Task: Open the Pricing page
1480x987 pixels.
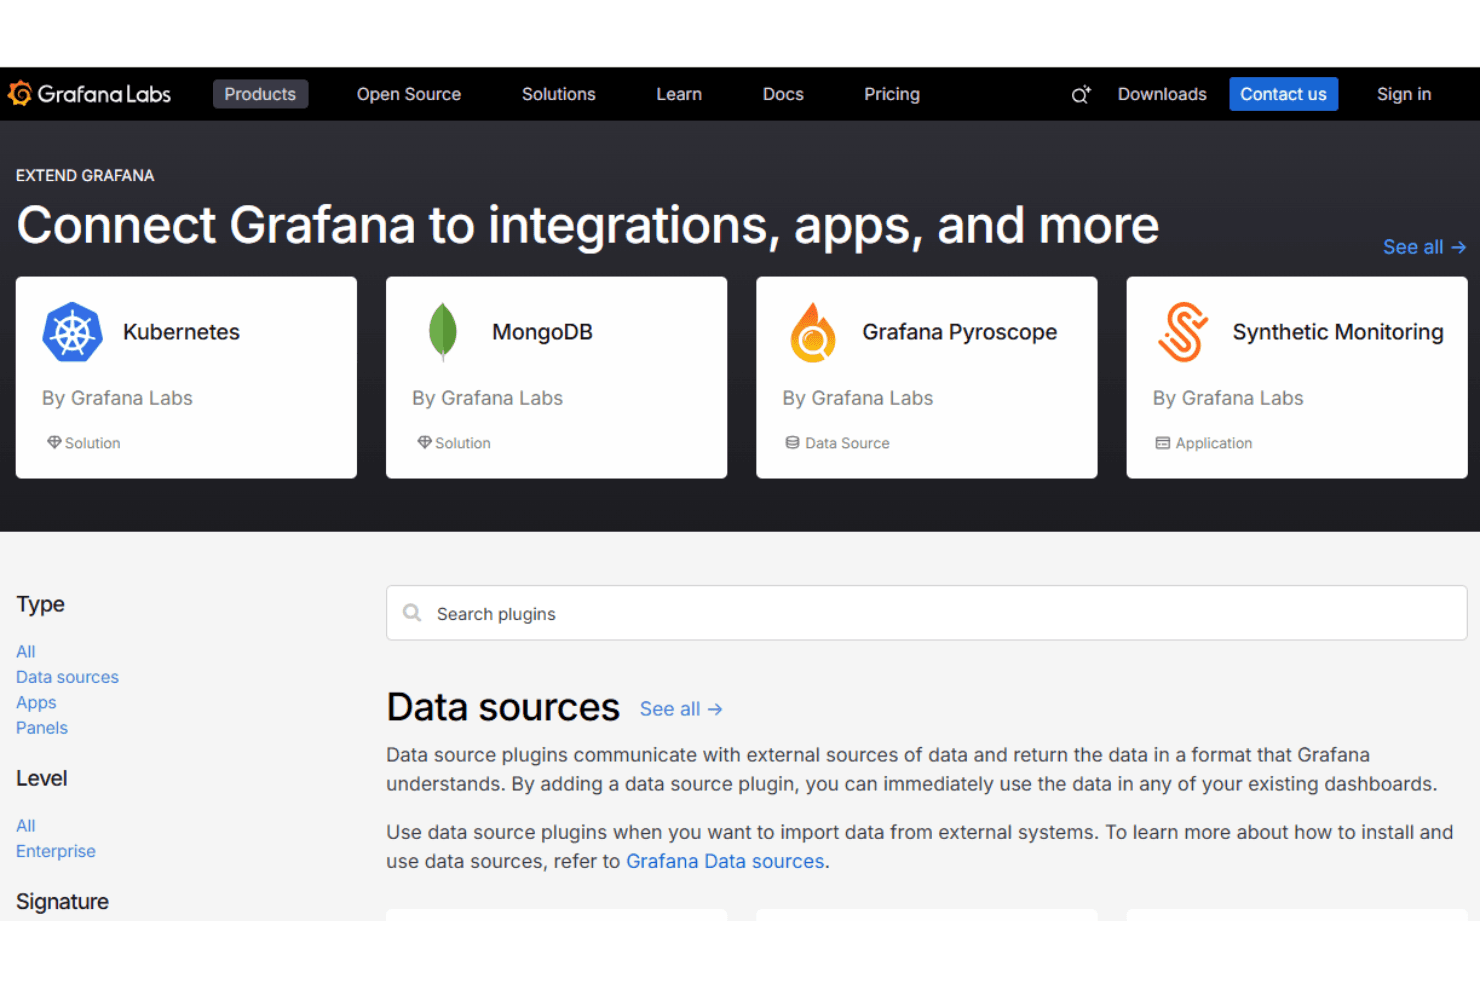Action: (892, 94)
